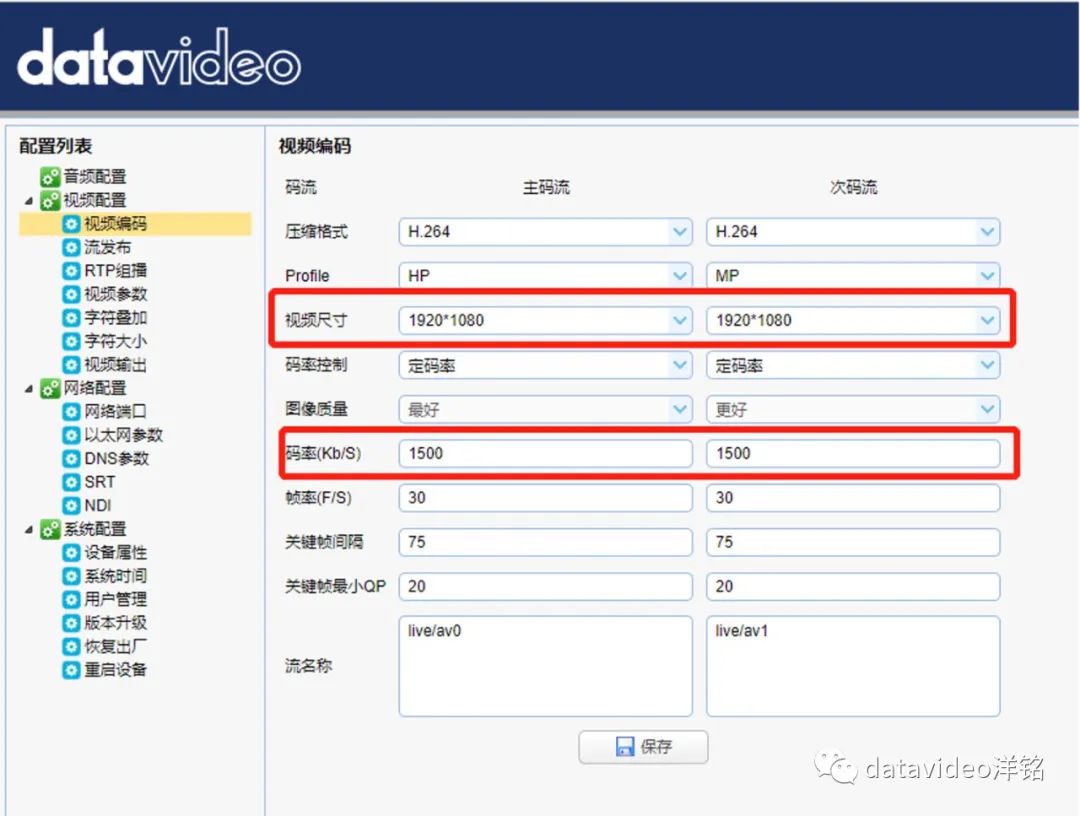
Task: Click the gear icon beside 流发布
Action: click(71, 247)
